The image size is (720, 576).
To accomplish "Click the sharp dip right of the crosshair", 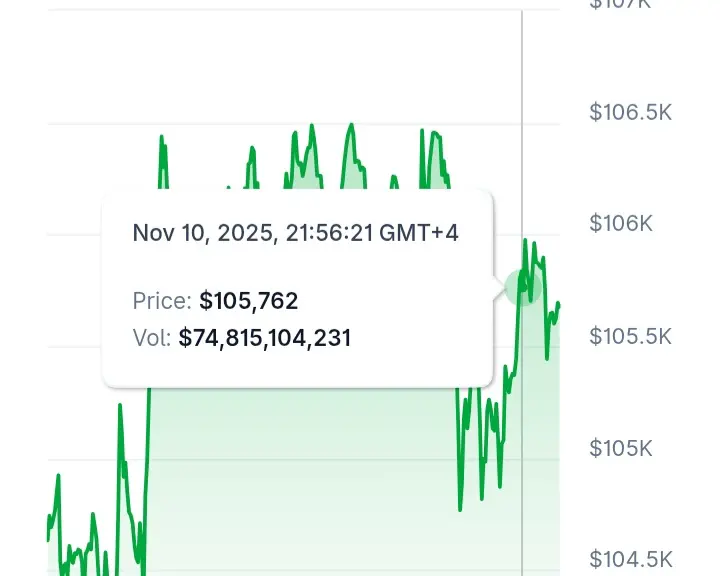I will pos(547,357).
